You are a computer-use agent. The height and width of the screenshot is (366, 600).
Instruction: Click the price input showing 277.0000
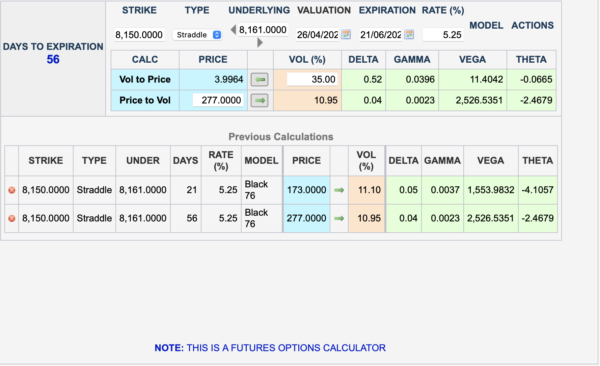click(x=218, y=100)
